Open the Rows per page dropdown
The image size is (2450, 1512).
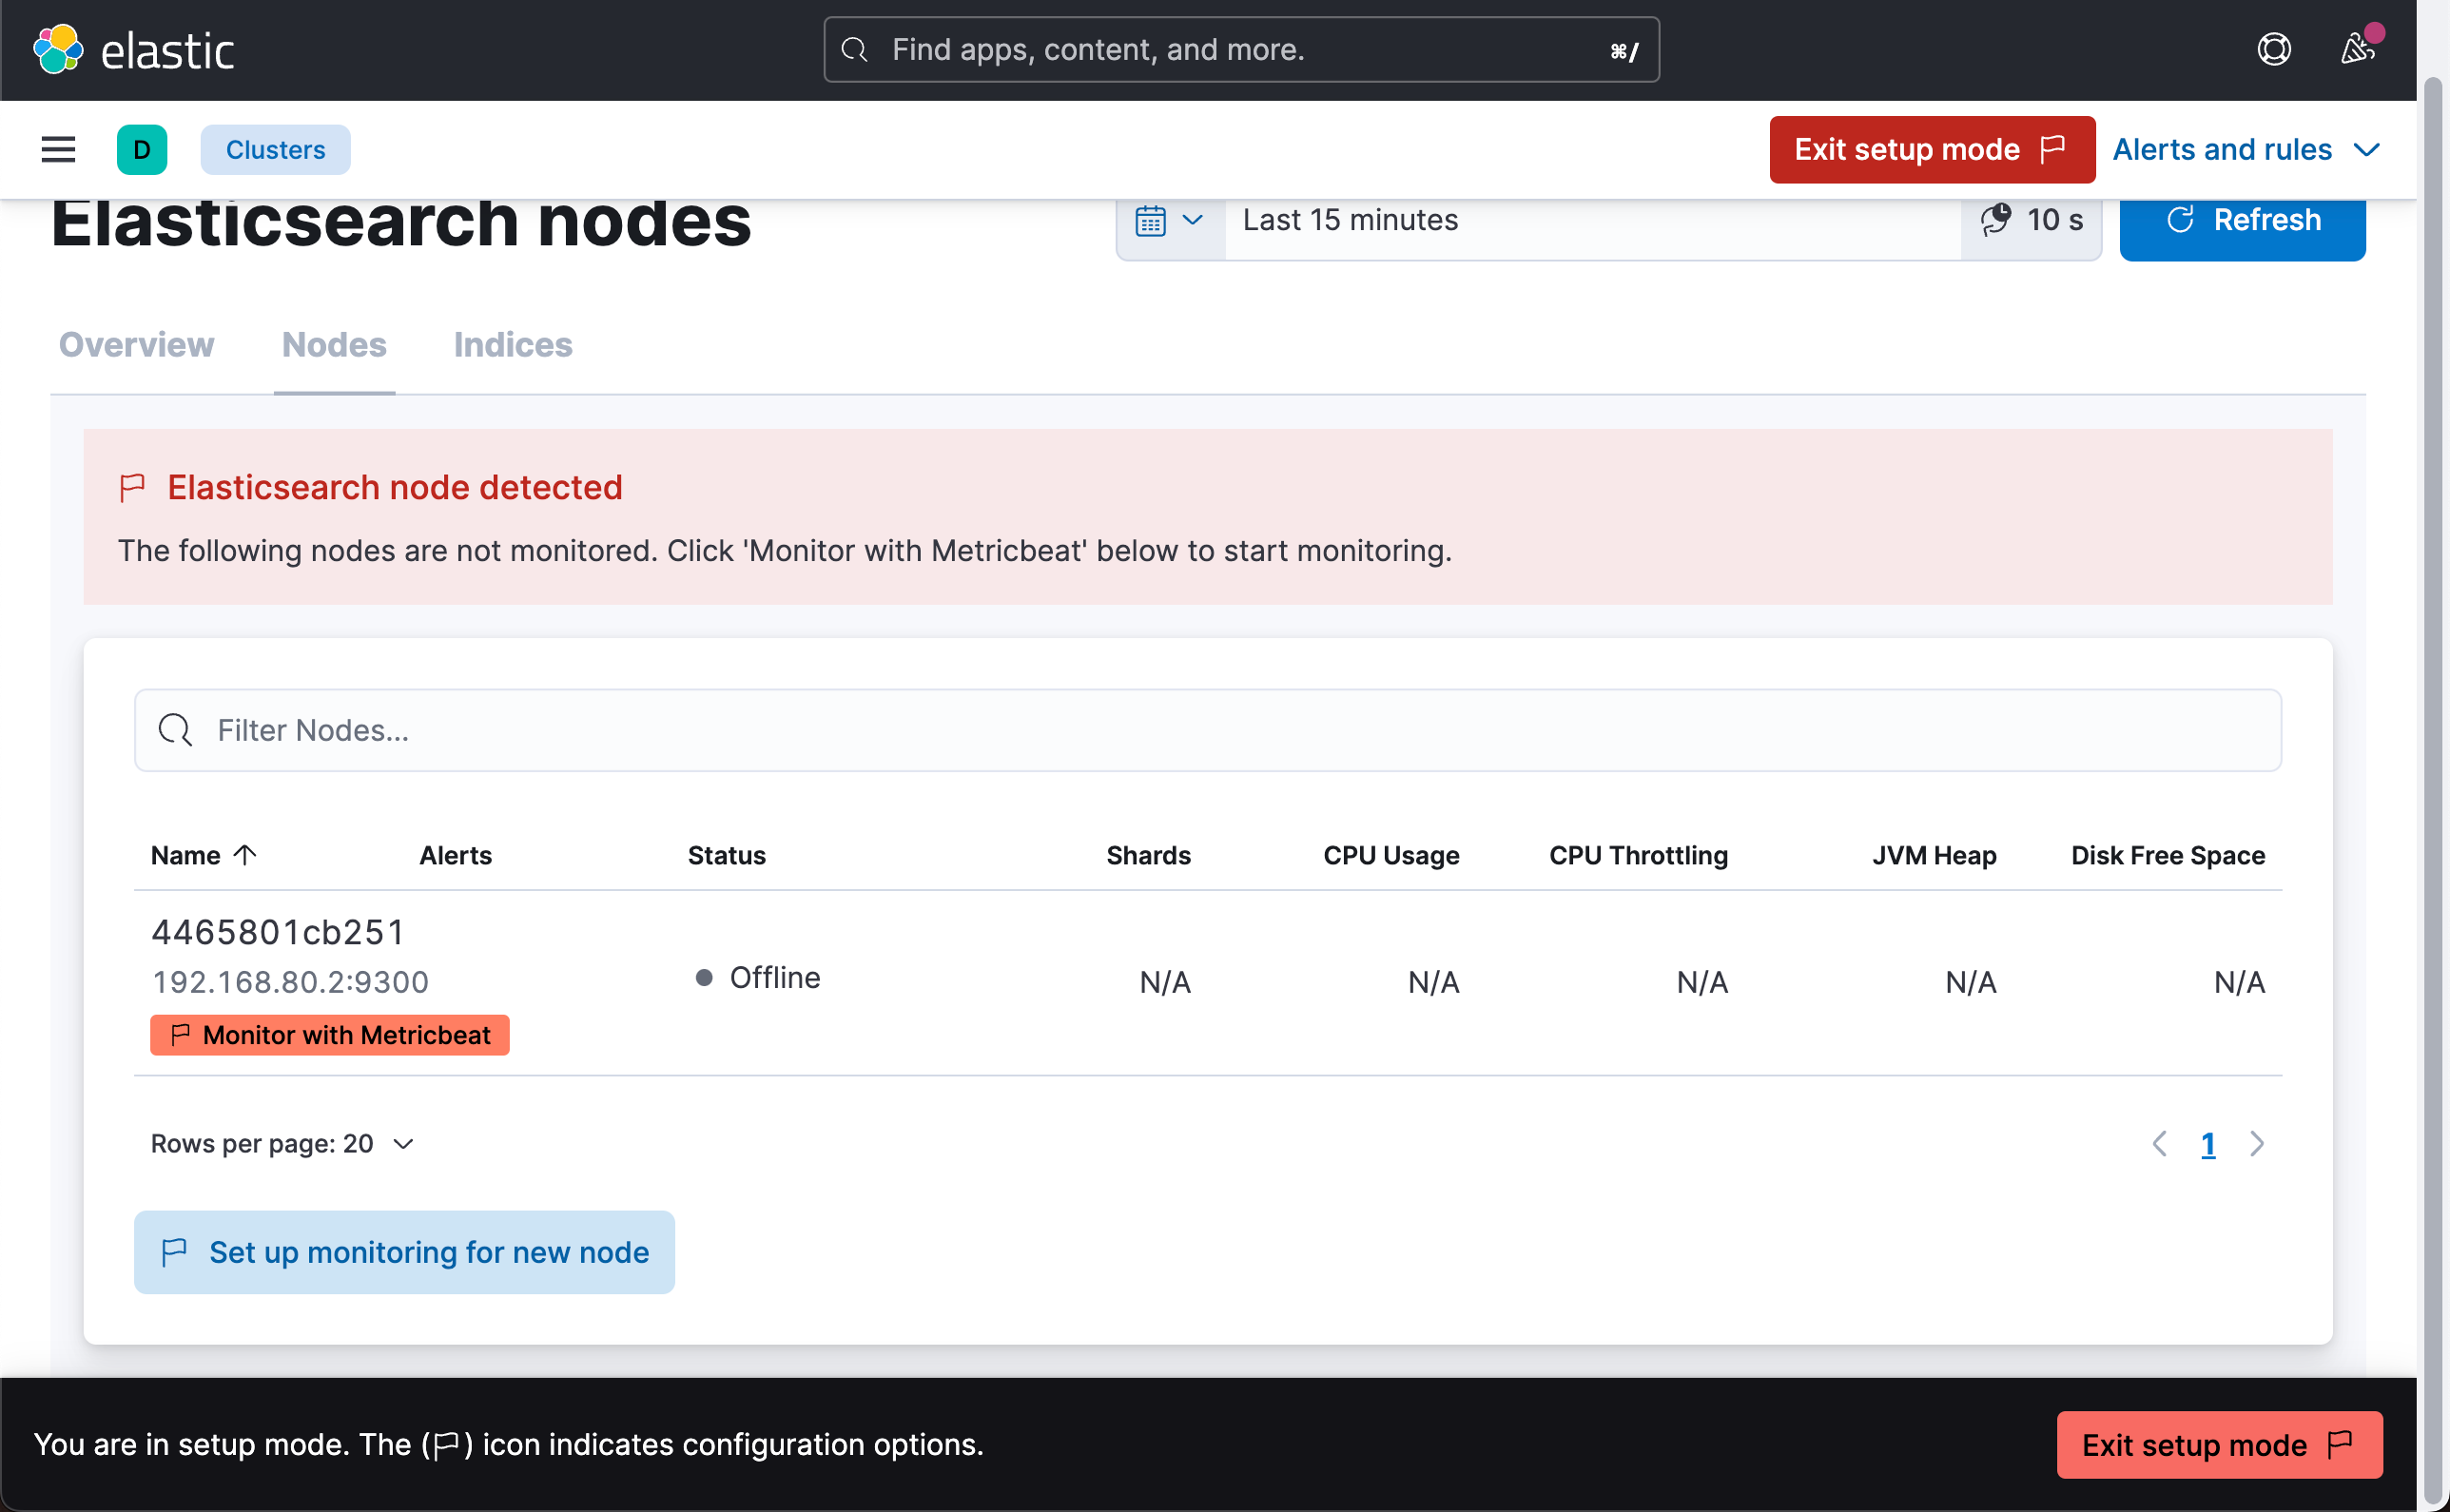(283, 1143)
